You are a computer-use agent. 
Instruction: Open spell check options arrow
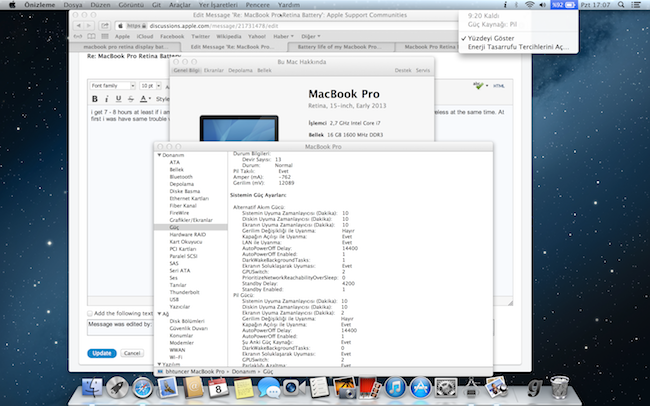click(487, 86)
